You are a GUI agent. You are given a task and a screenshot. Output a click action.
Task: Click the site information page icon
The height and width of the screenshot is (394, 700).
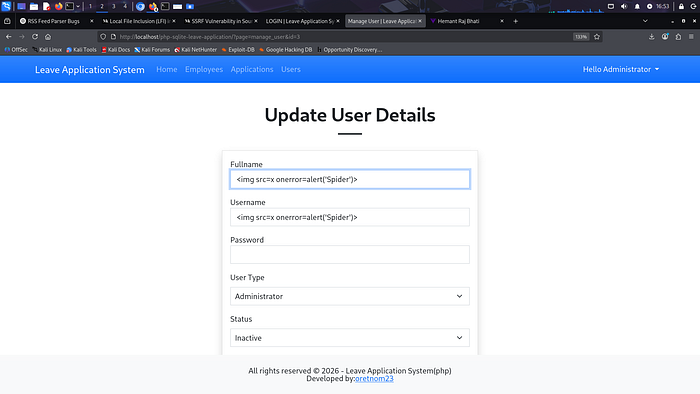[x=113, y=37]
